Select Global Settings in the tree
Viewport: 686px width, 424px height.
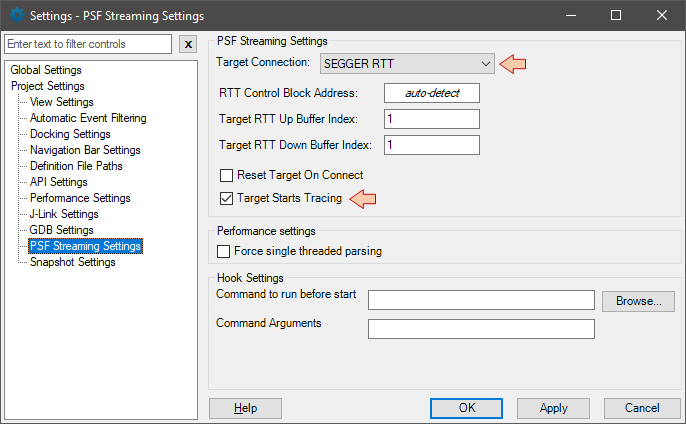point(46,70)
